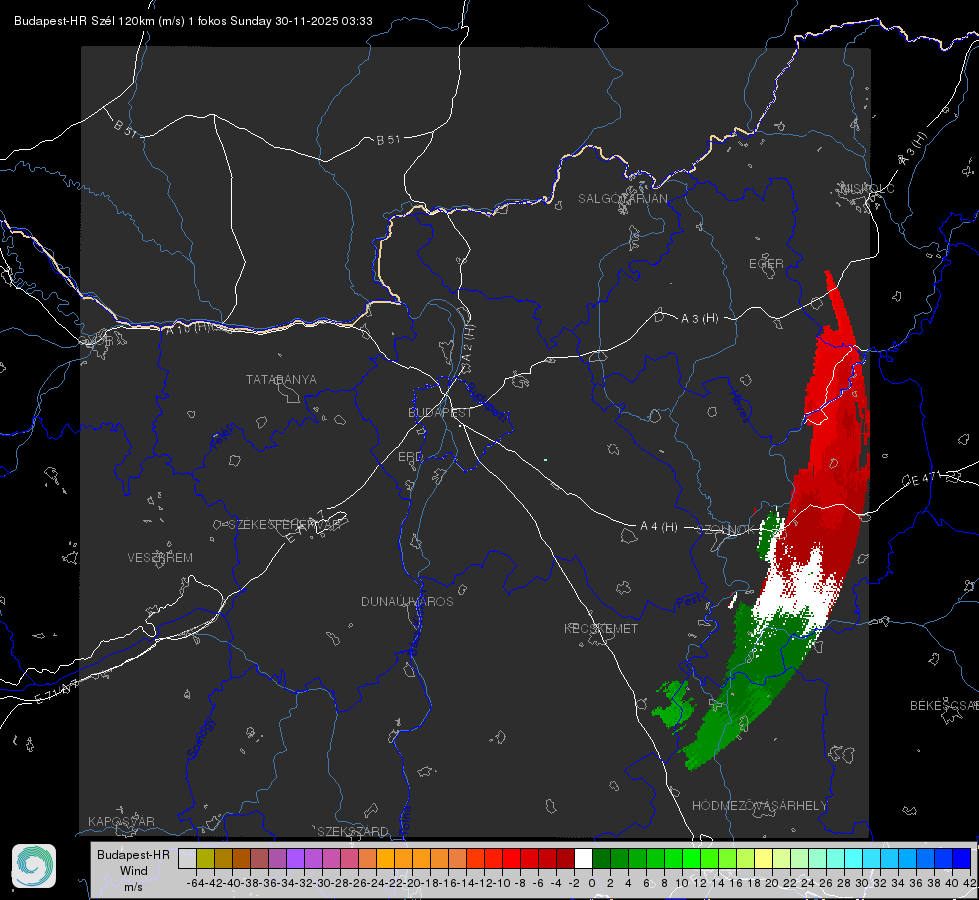
Task: Click the BUDAPEST city label
Action: click(x=440, y=413)
